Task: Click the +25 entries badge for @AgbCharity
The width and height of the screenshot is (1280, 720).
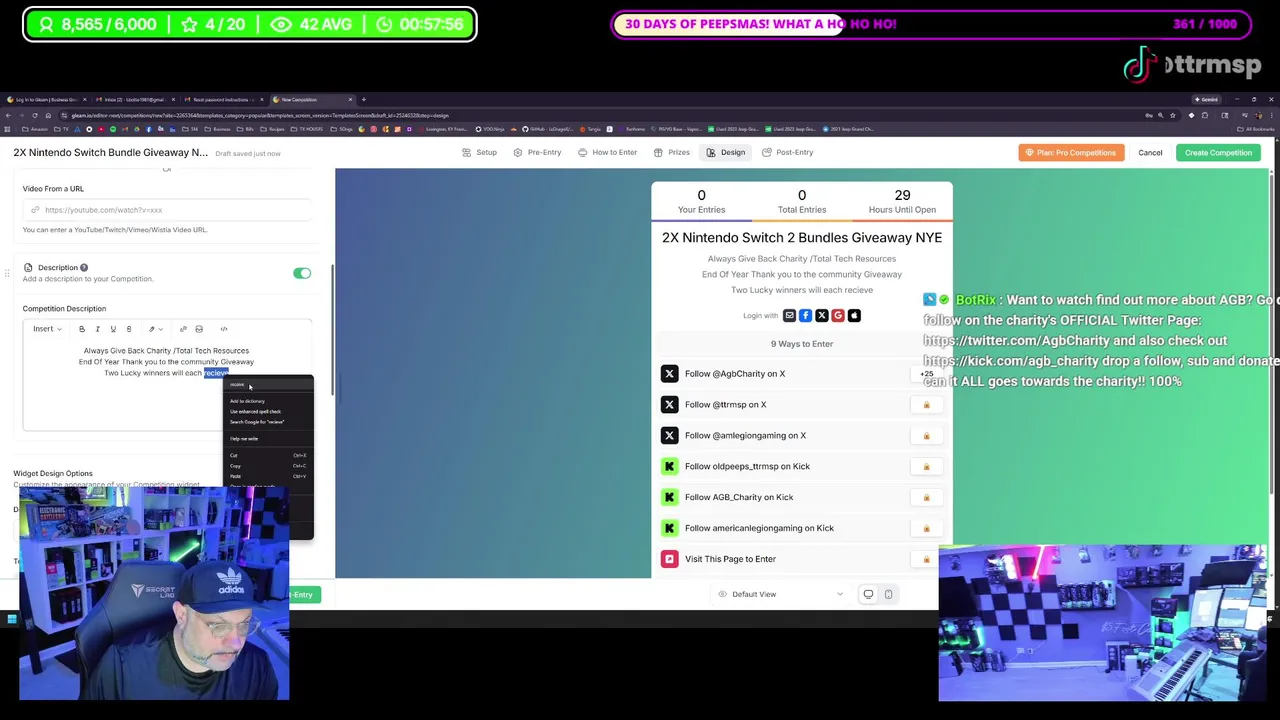Action: (x=926, y=374)
